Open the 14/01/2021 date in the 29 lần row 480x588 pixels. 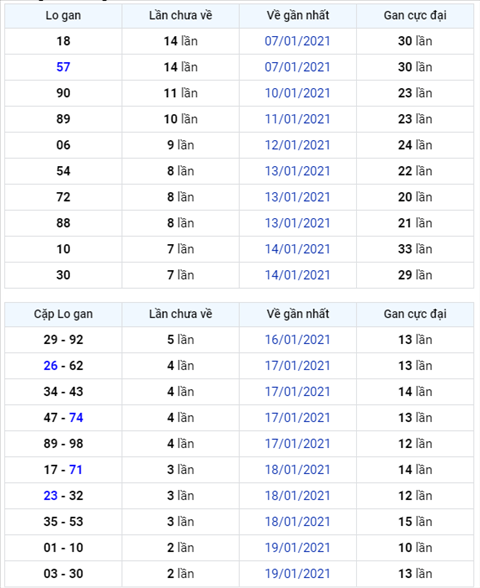tap(297, 275)
